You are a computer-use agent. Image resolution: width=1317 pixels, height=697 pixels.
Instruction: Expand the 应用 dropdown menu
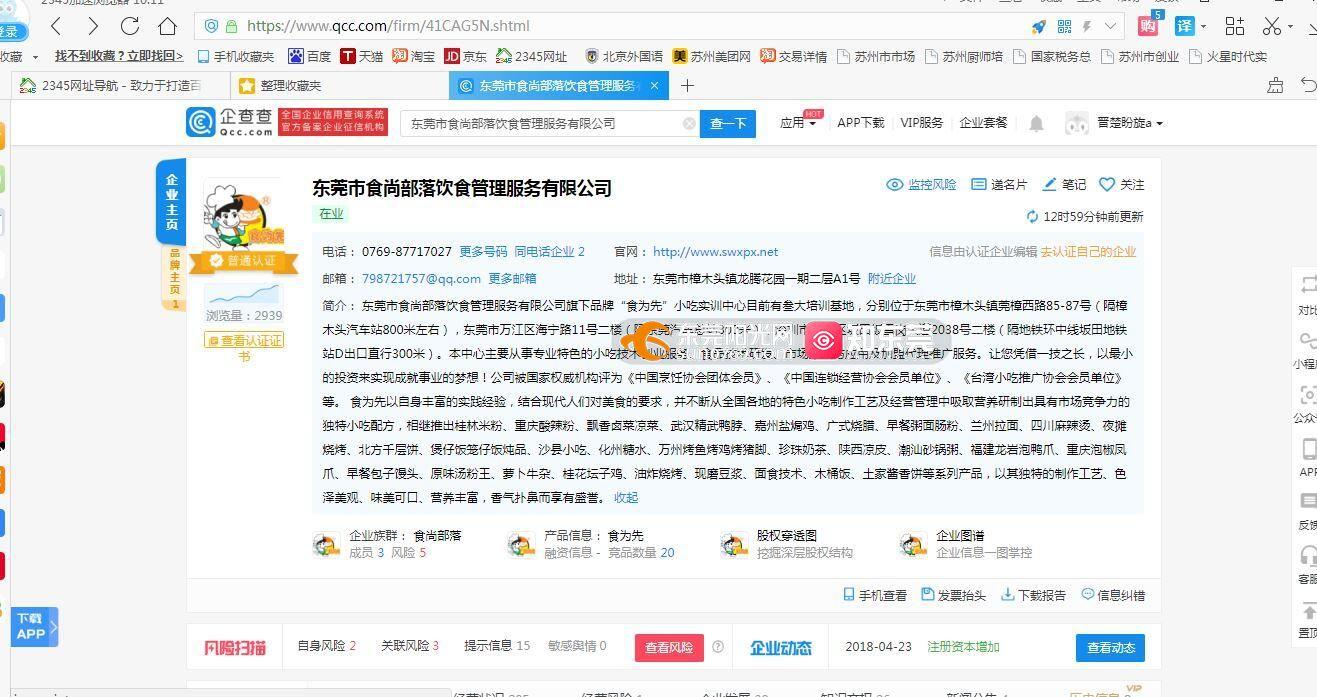click(798, 123)
